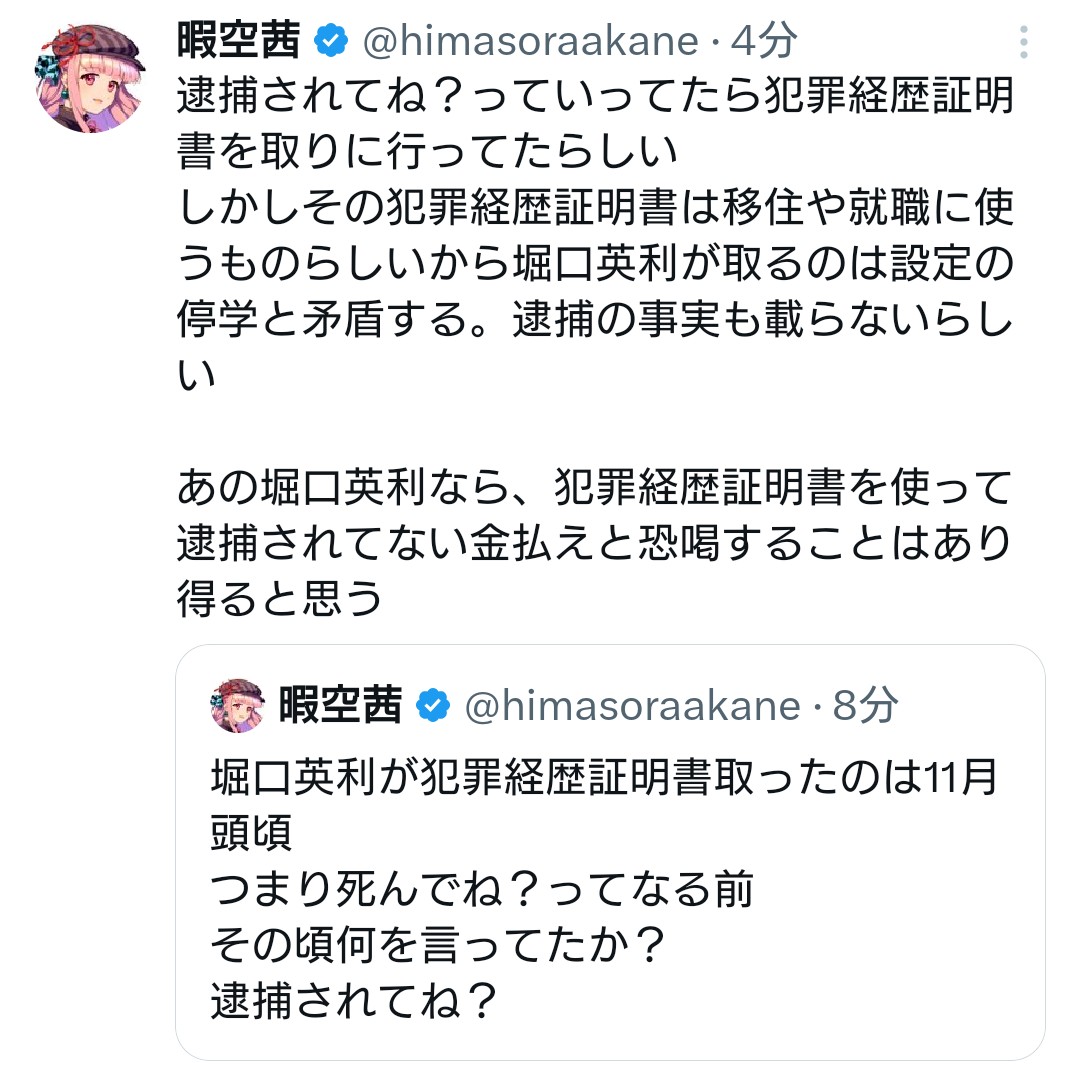Open the quoted tweet line mentioning 11月
Image resolution: width=1080 pixels, height=1071 pixels.
(604, 778)
